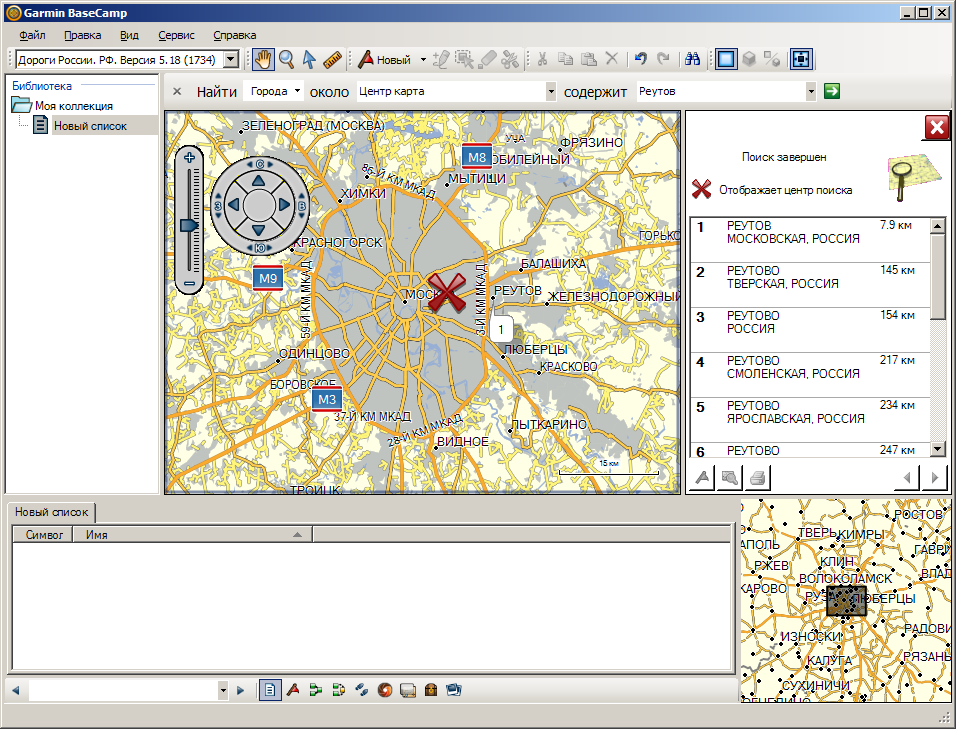Select result 3 РЕУТОВО РОССИЯ 154 км

point(810,330)
